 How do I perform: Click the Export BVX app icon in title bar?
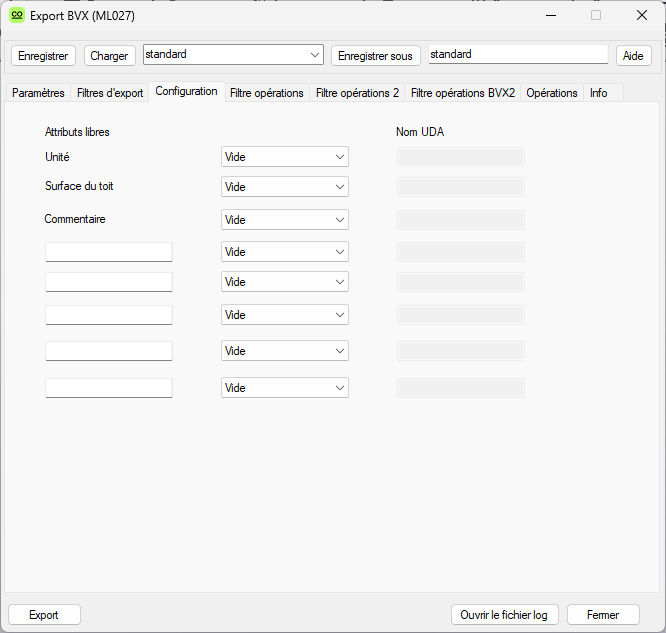(17, 16)
